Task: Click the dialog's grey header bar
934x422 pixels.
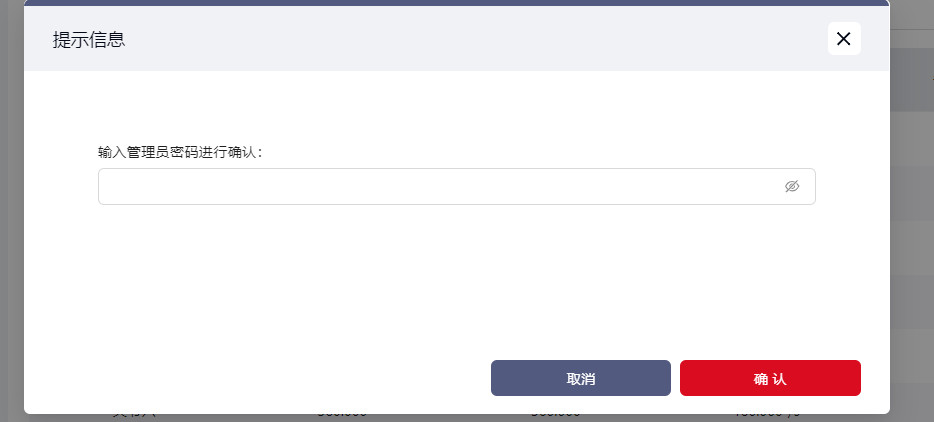Action: (x=450, y=40)
